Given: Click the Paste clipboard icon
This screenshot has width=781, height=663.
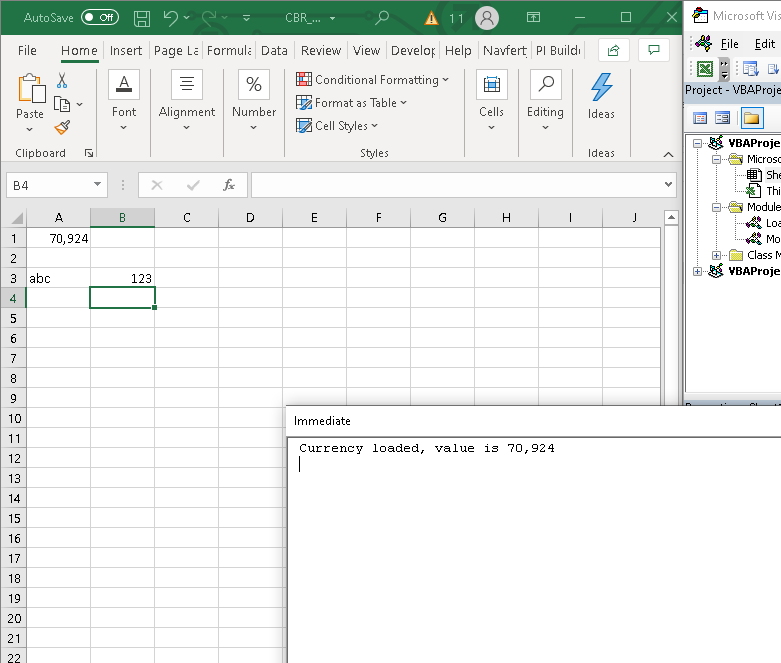Looking at the screenshot, I should pos(31,89).
